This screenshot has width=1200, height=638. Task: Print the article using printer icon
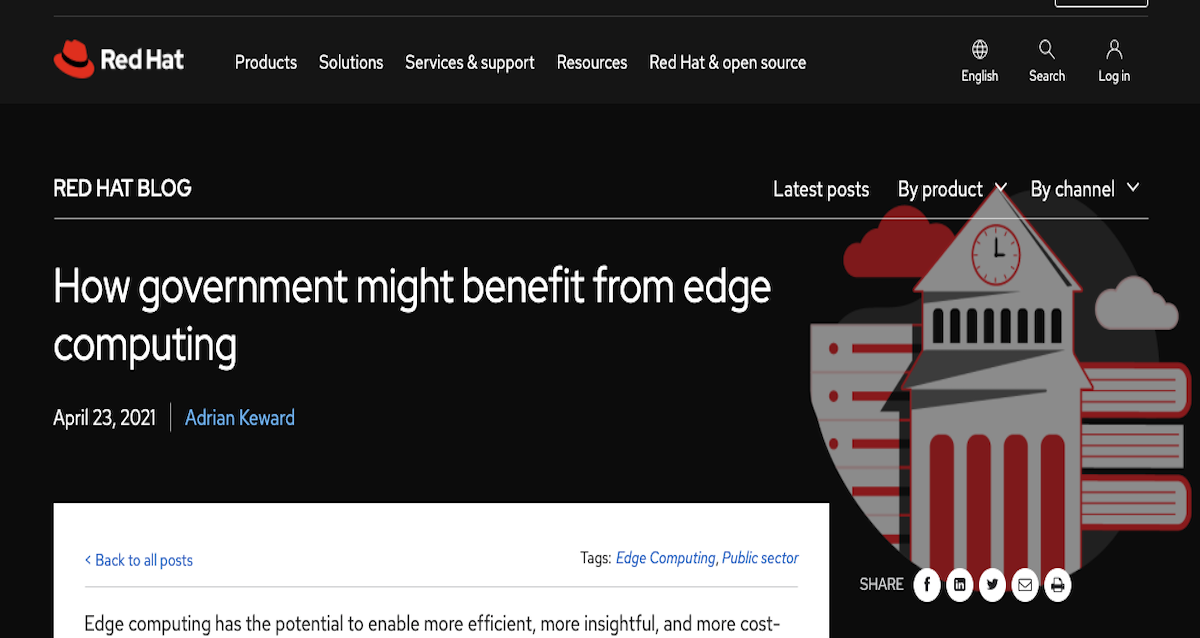pyautogui.click(x=1056, y=585)
